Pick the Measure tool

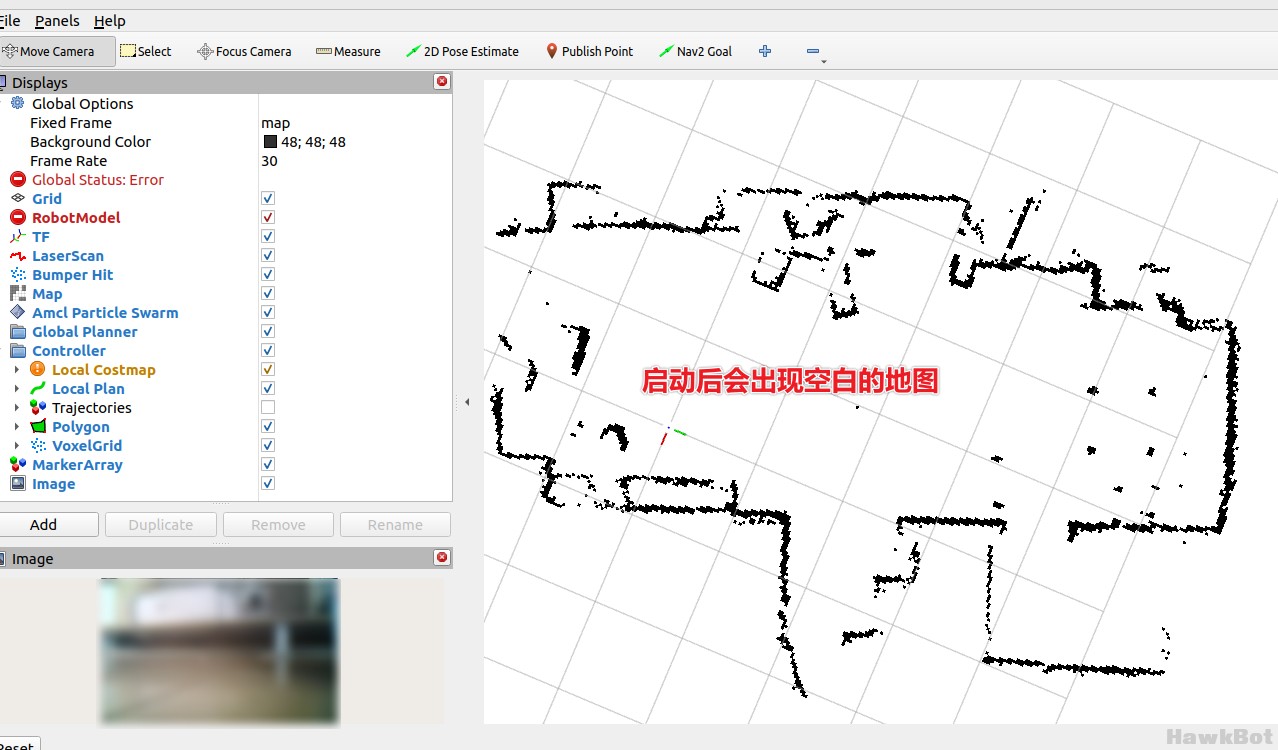coord(348,51)
